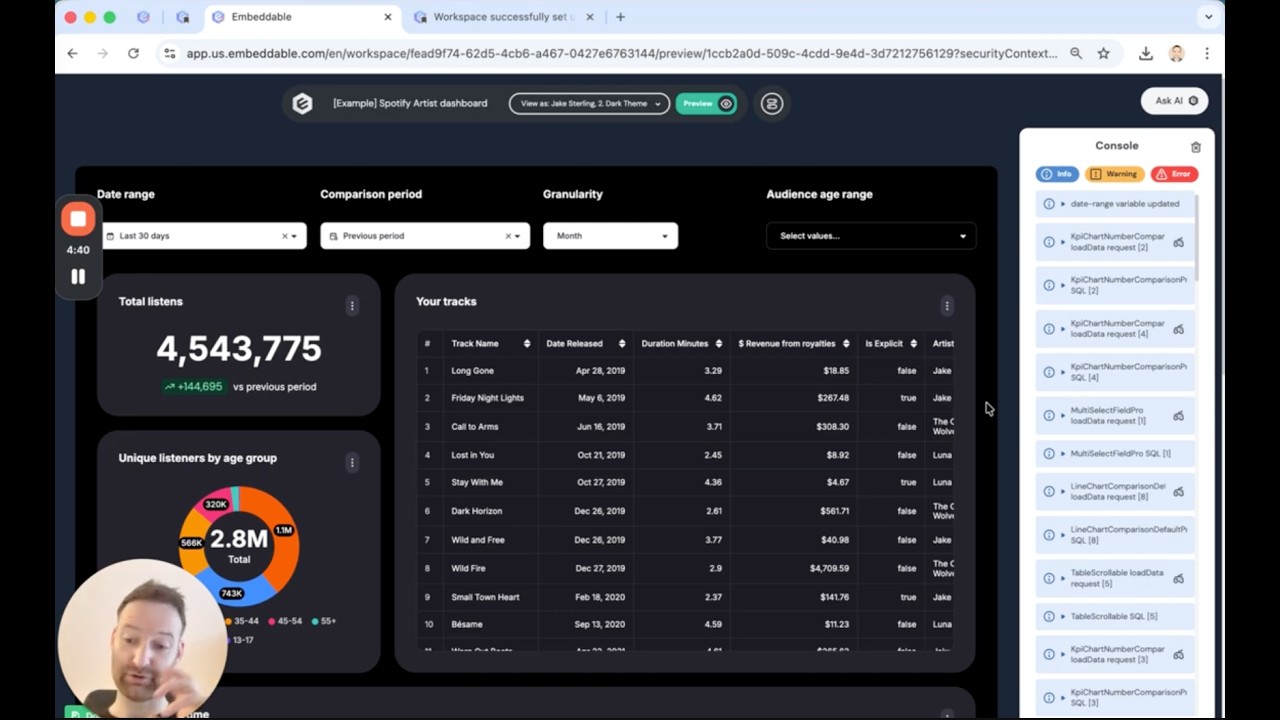
Task: Open the debug icon on KpiChartNumberComparison loadData request [4]
Action: click(1179, 329)
